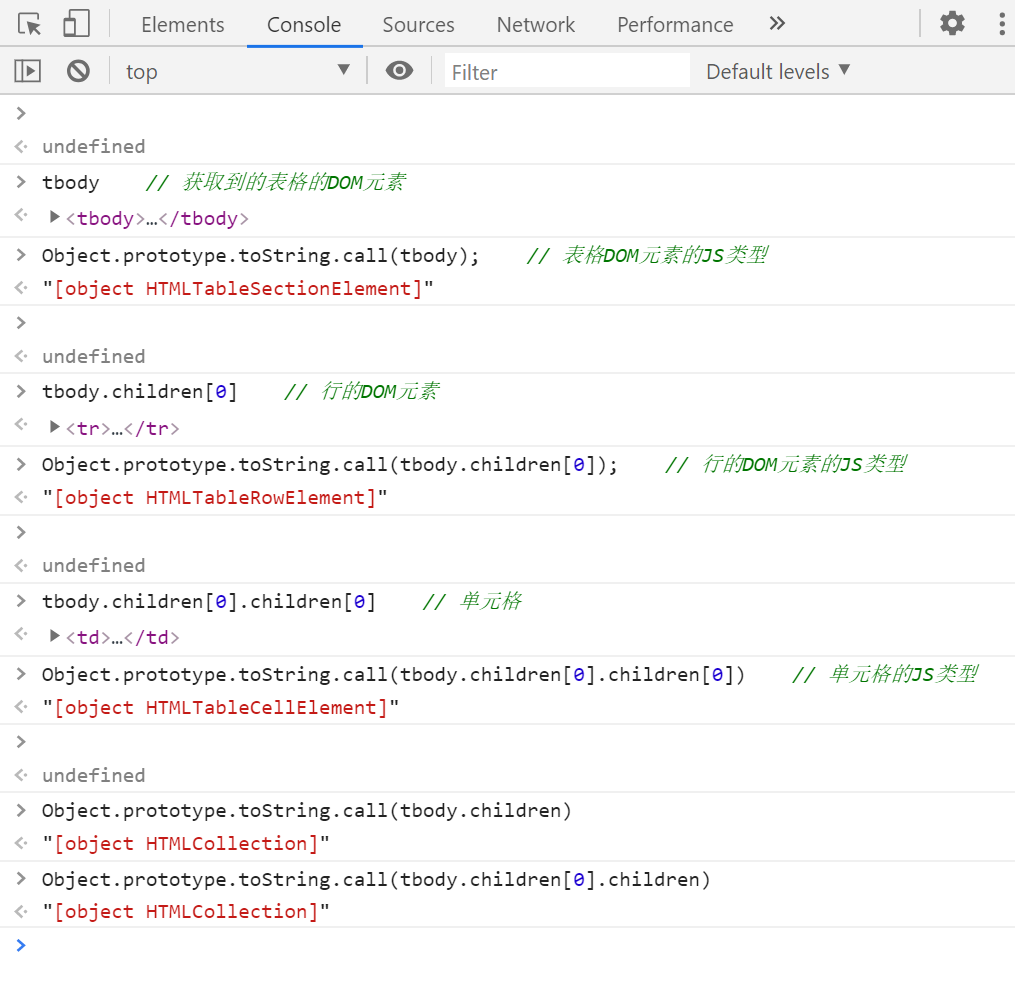The width and height of the screenshot is (1015, 984).
Task: Switch to the Sources tab
Action: coord(418,24)
